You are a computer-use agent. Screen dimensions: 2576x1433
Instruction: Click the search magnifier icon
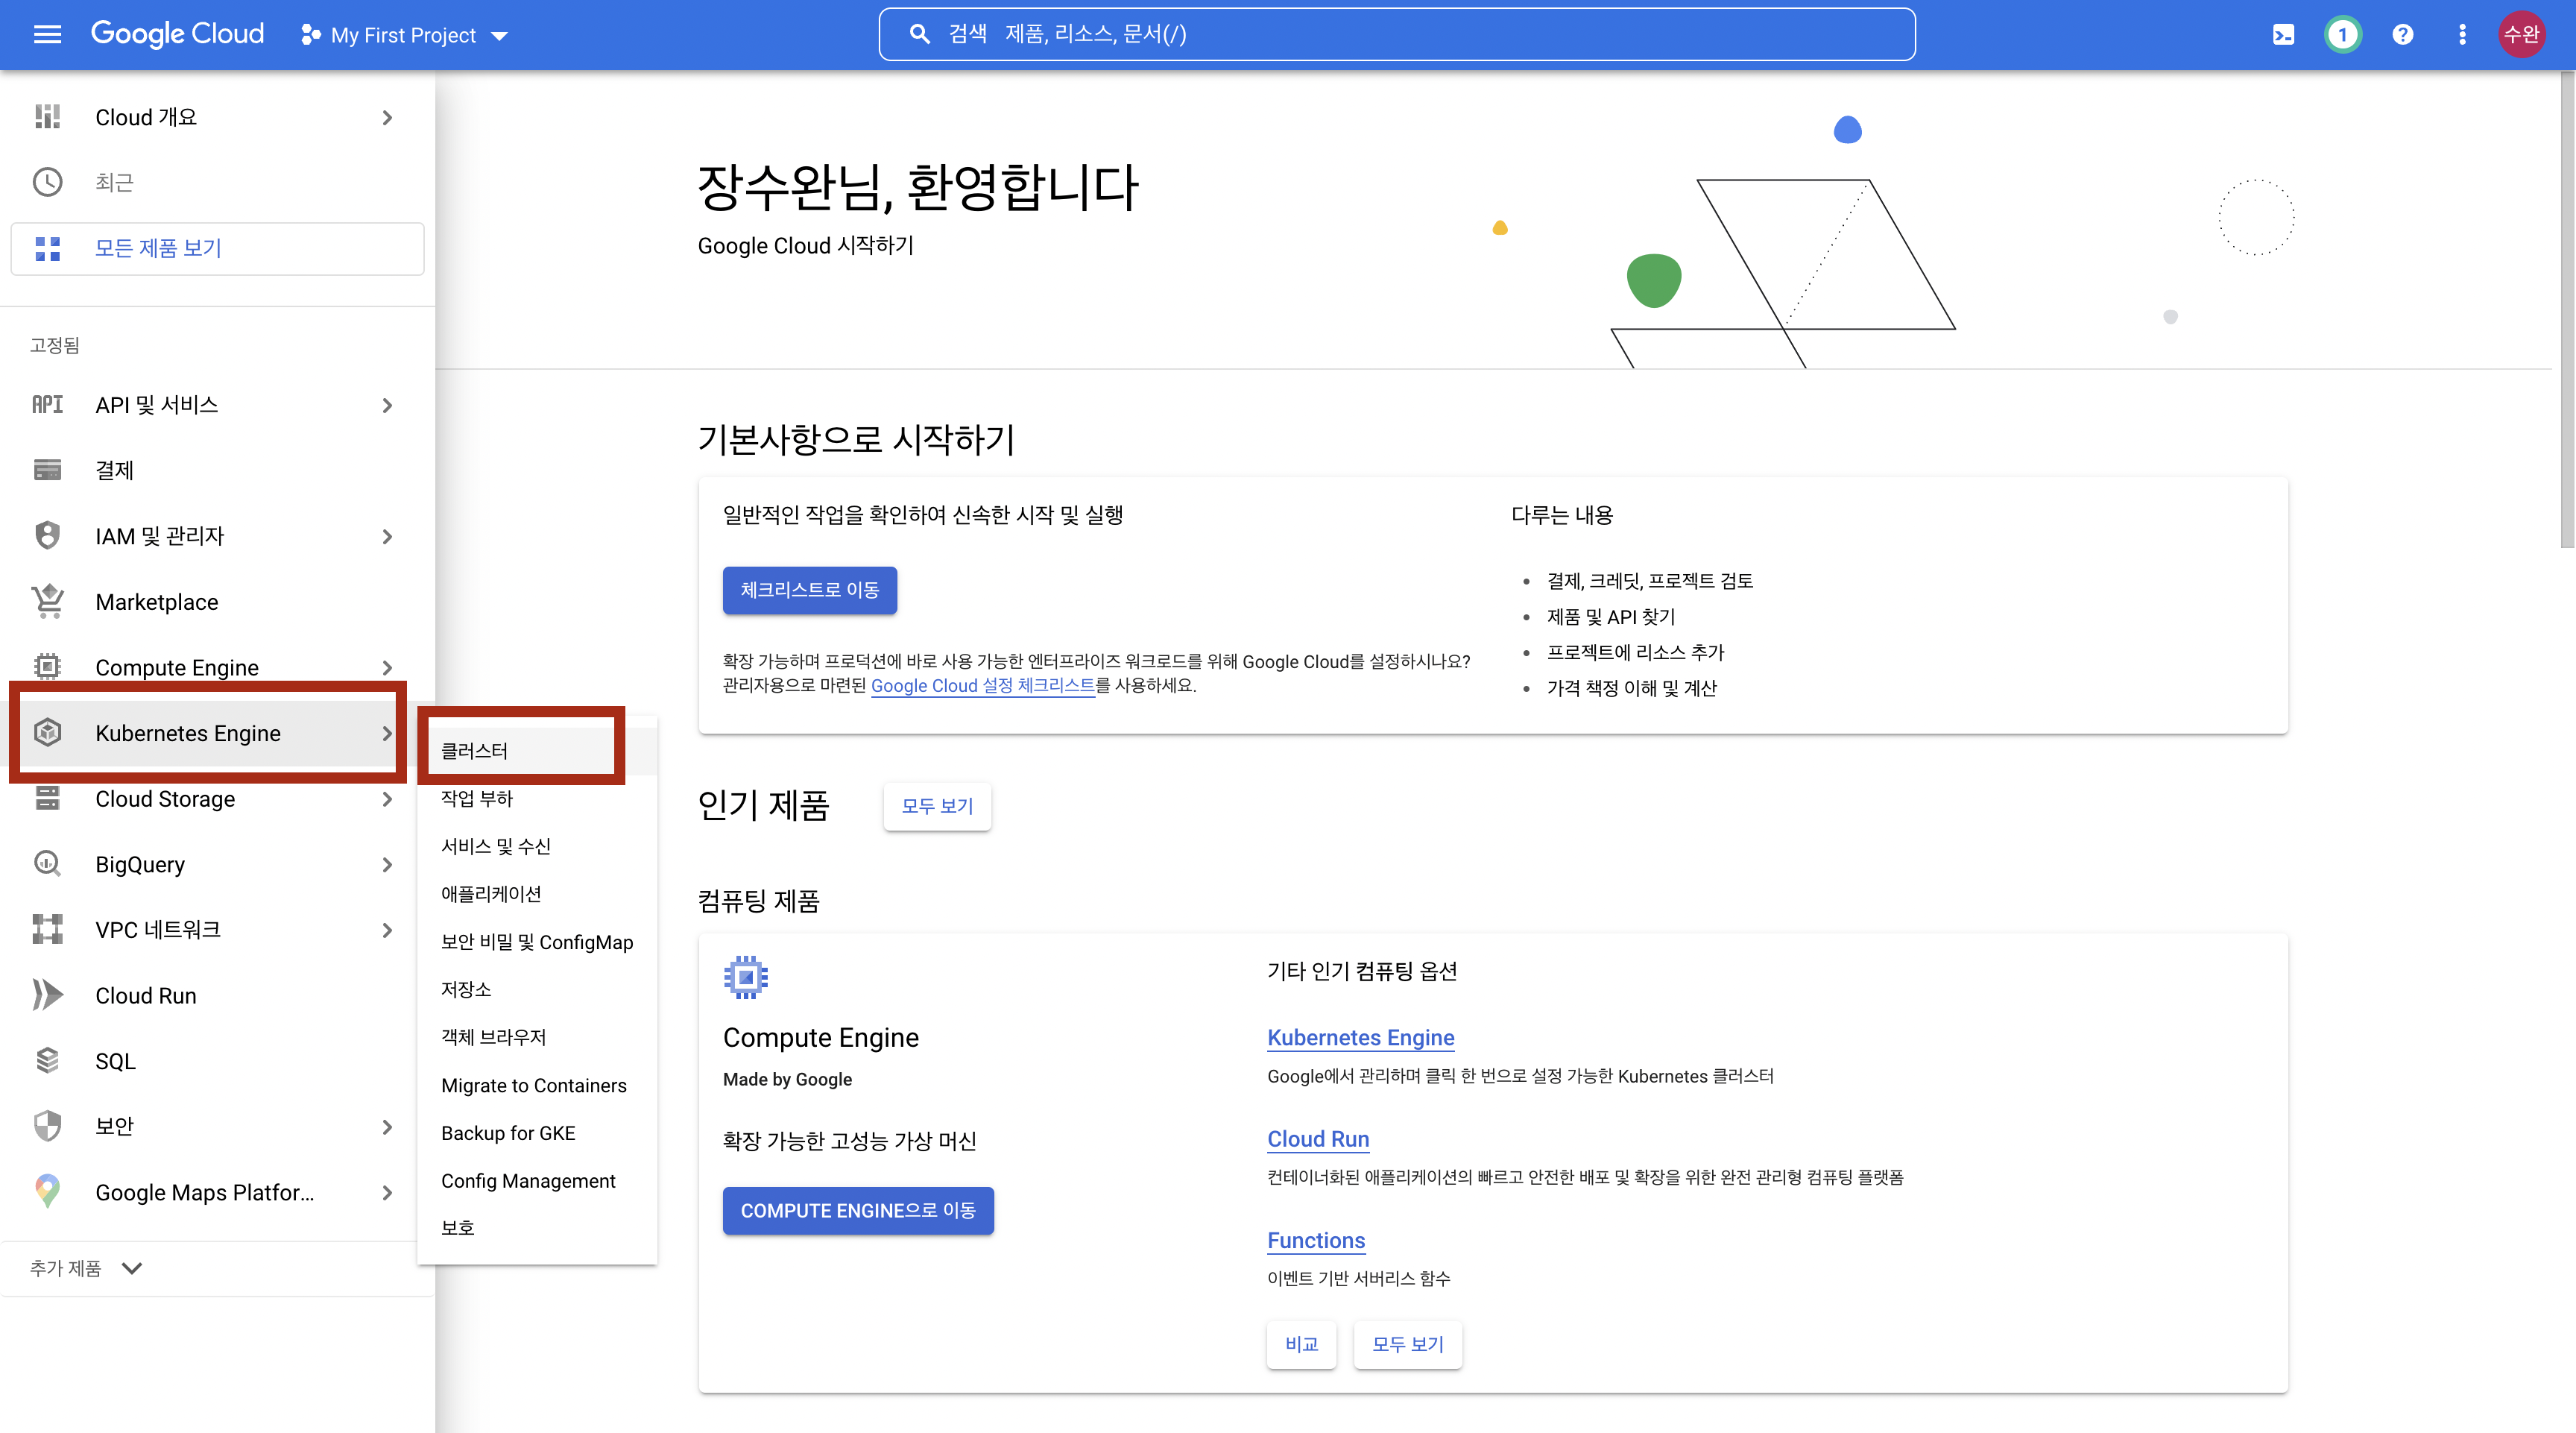(x=919, y=34)
